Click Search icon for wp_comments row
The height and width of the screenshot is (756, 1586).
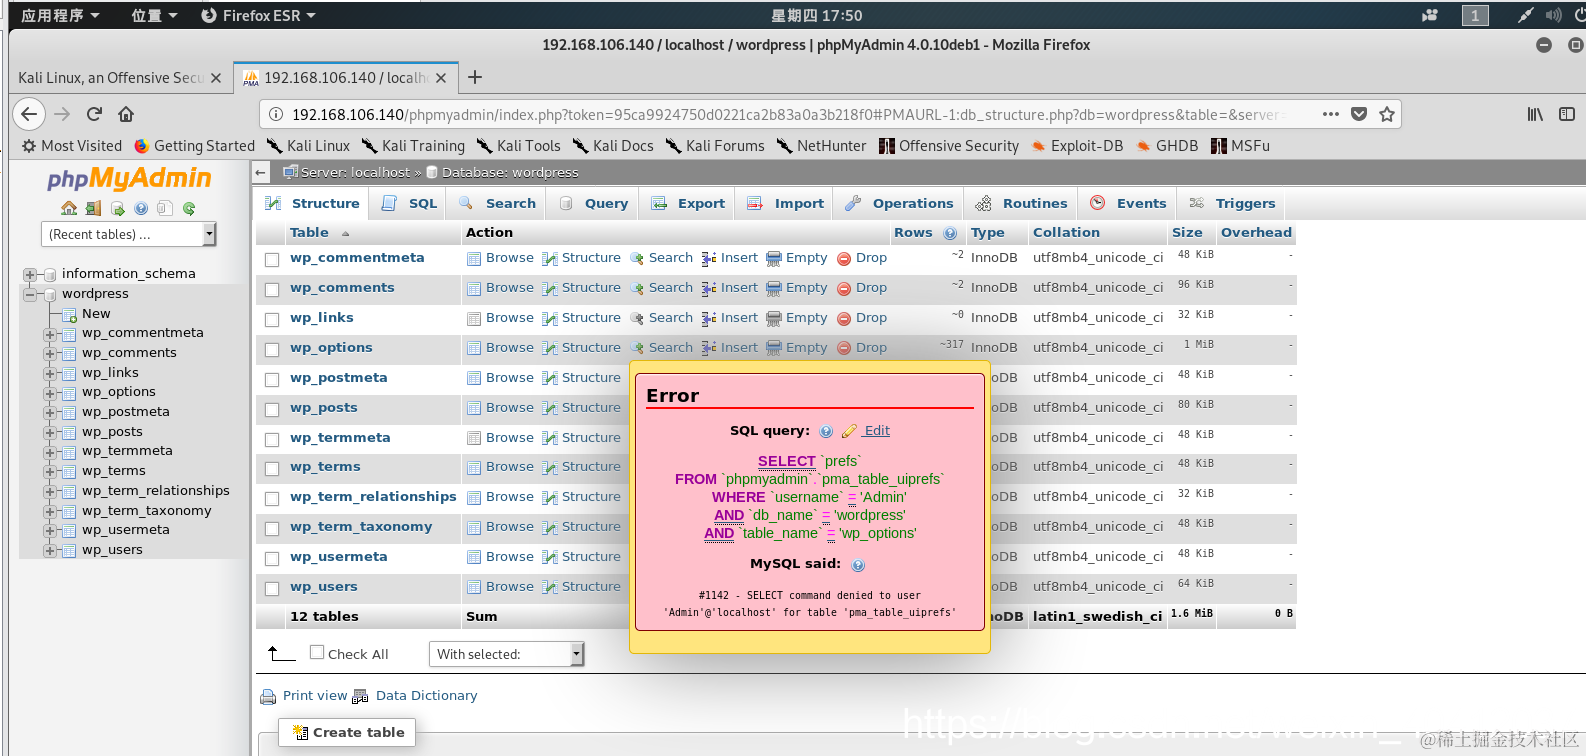(x=637, y=288)
